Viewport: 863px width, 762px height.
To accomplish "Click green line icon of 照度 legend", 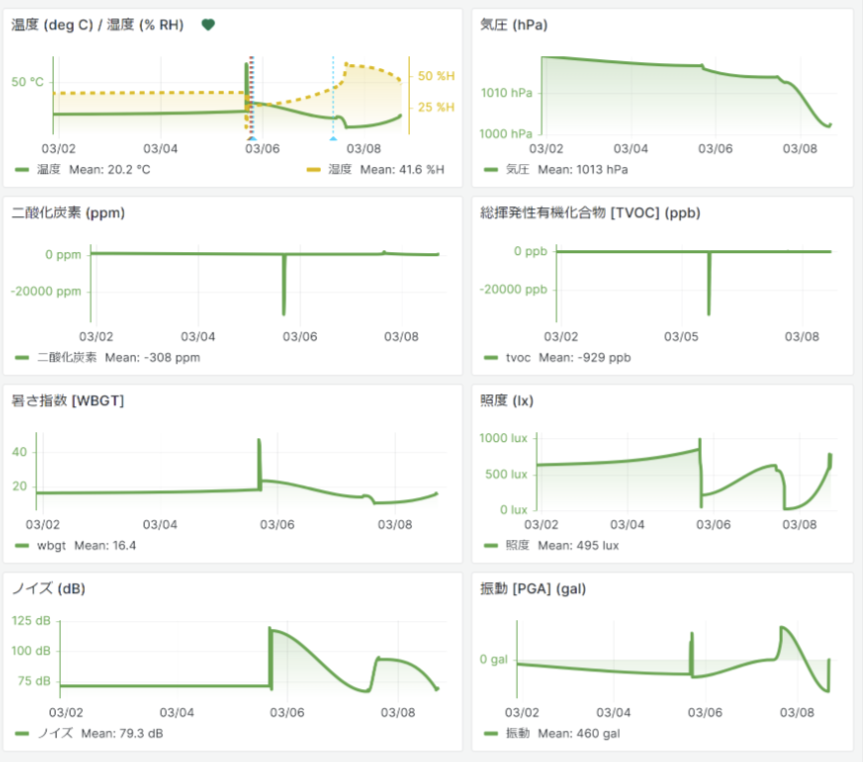I will (x=490, y=545).
